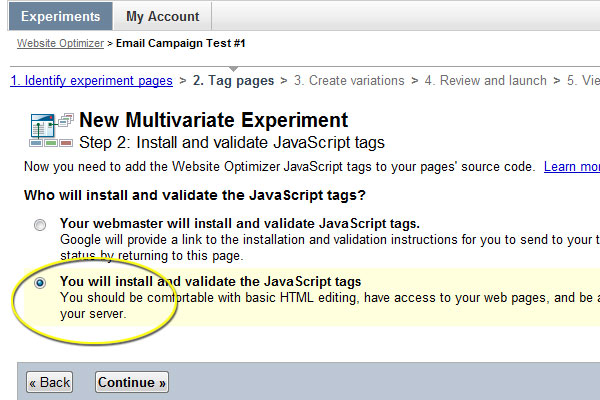Select the You will install radio button

pos(40,284)
